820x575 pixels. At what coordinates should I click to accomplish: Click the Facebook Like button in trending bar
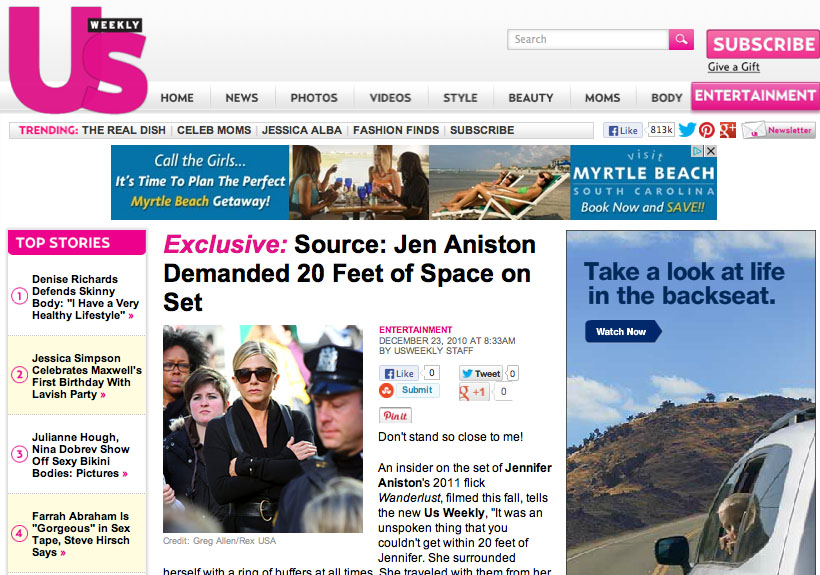point(623,130)
